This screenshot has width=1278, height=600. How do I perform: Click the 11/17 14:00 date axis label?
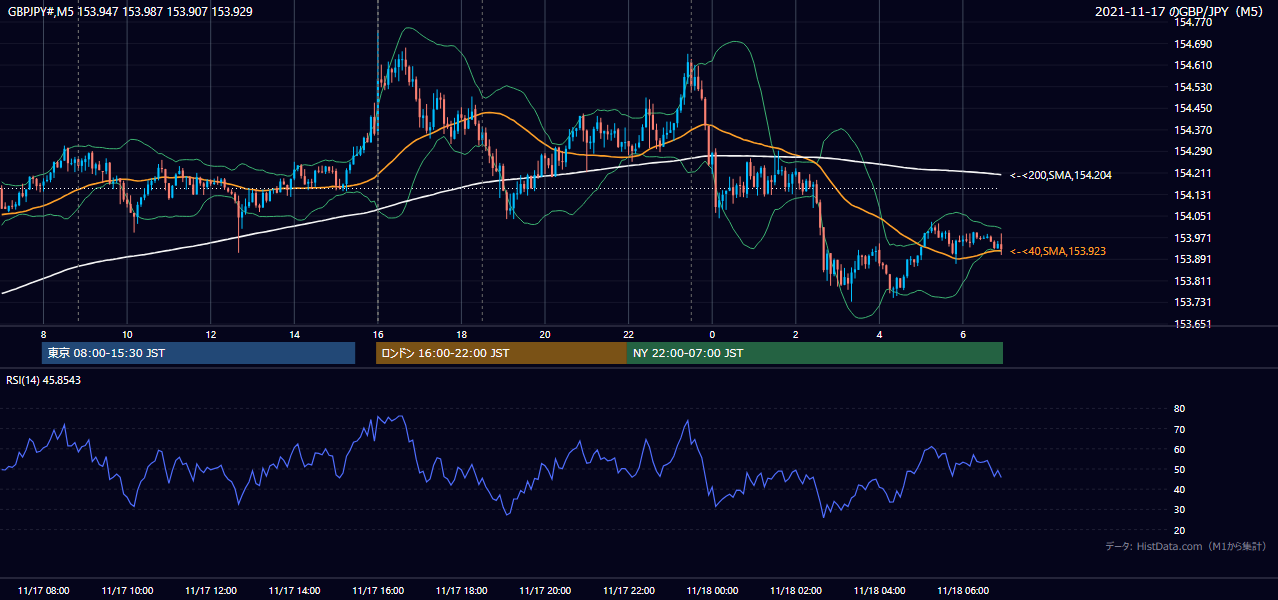point(294,591)
